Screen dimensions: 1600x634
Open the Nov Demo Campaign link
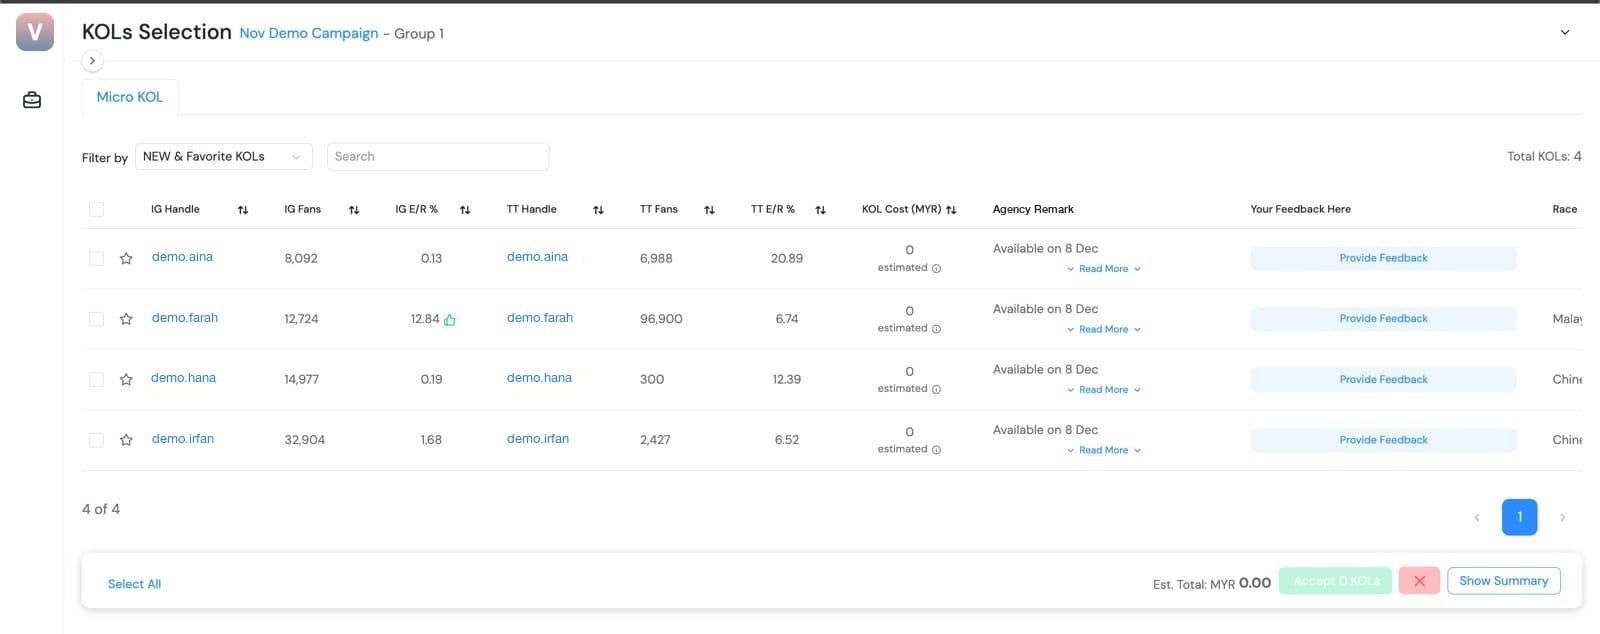(x=309, y=33)
